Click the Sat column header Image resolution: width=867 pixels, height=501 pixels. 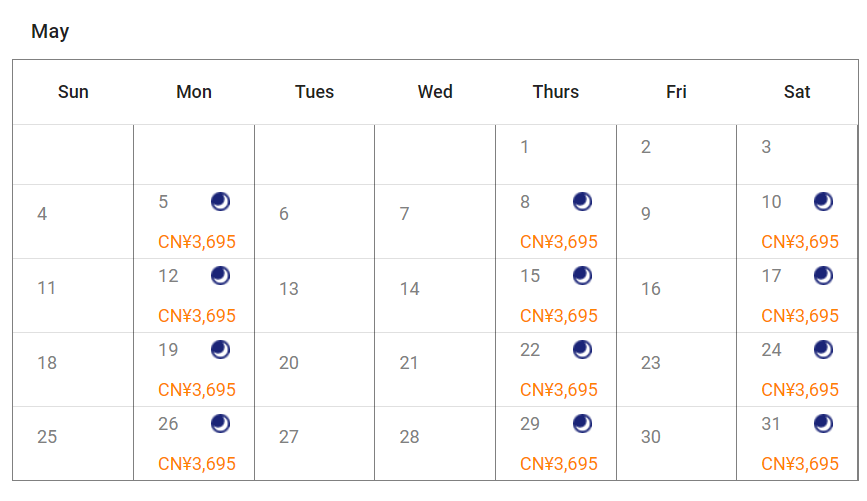797,92
